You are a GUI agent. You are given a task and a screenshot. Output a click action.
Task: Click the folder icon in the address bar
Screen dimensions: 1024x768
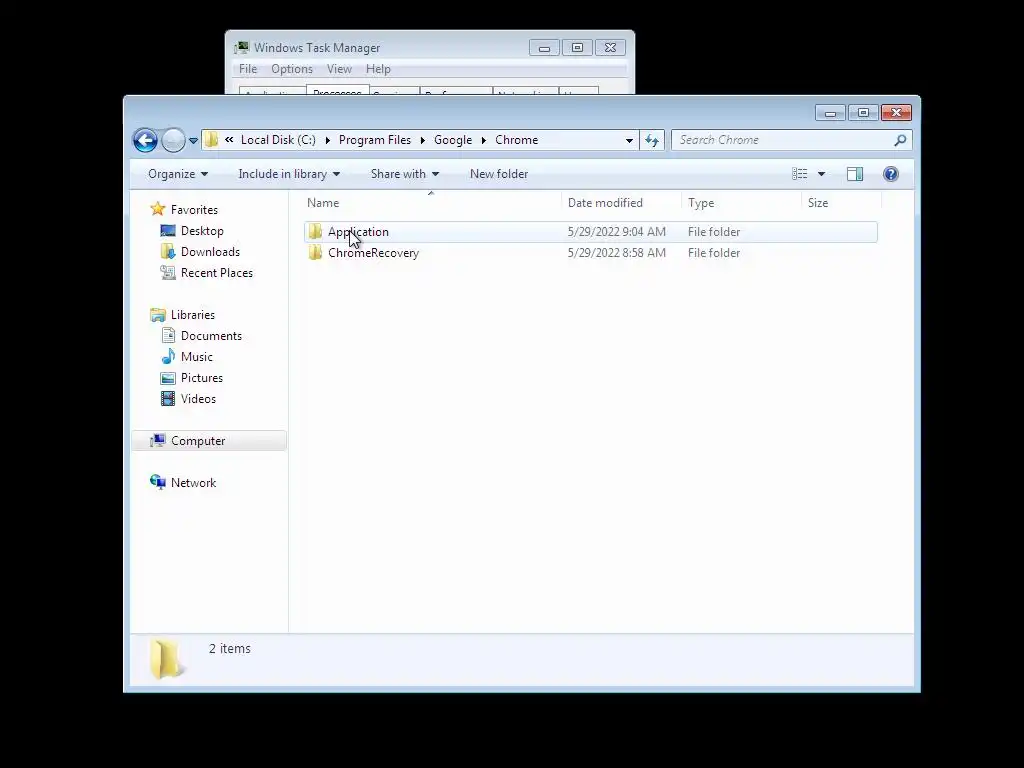click(x=211, y=140)
